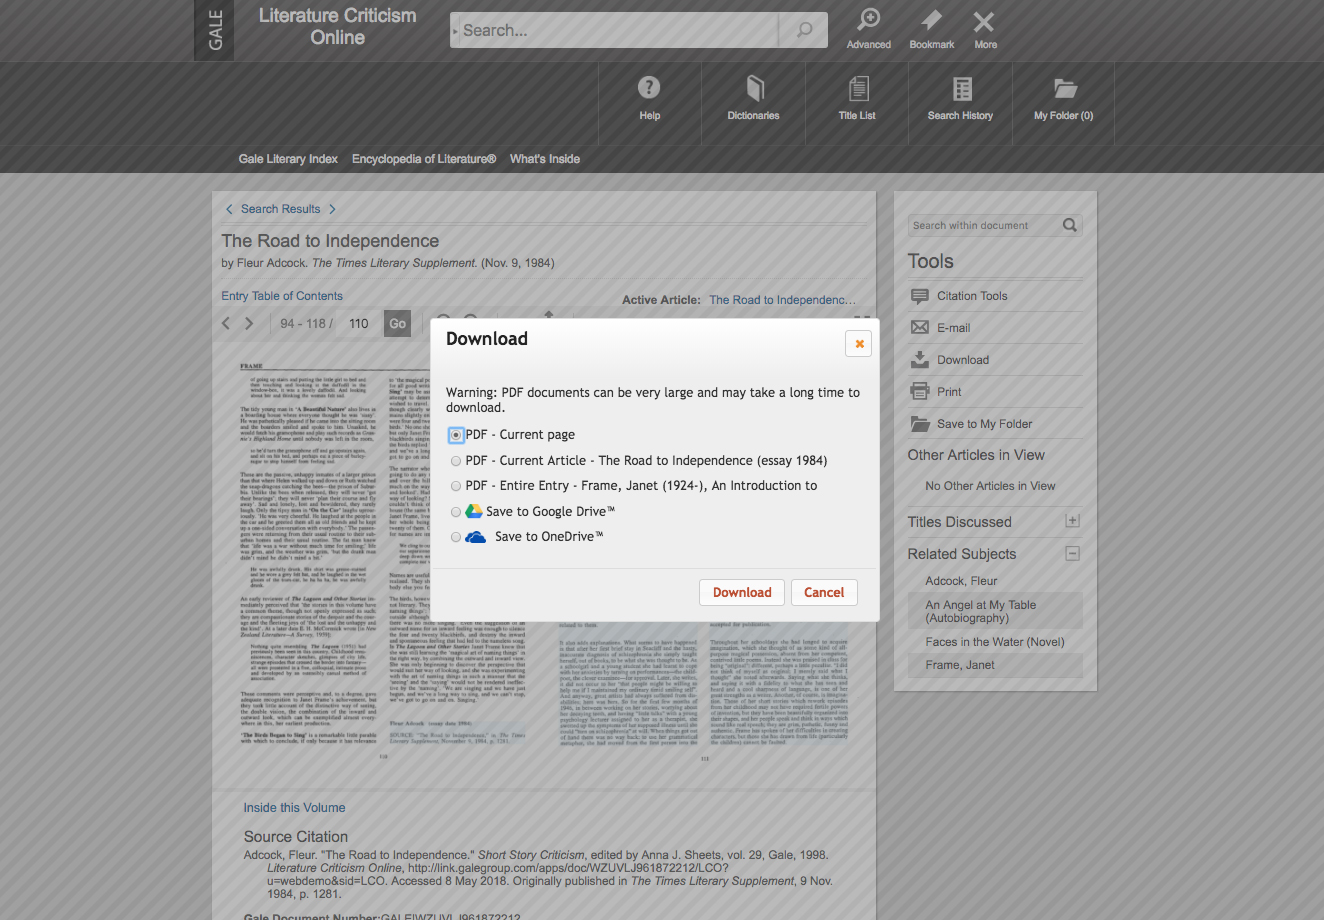
Task: Click the left chevron before Search Results
Action: click(x=229, y=209)
